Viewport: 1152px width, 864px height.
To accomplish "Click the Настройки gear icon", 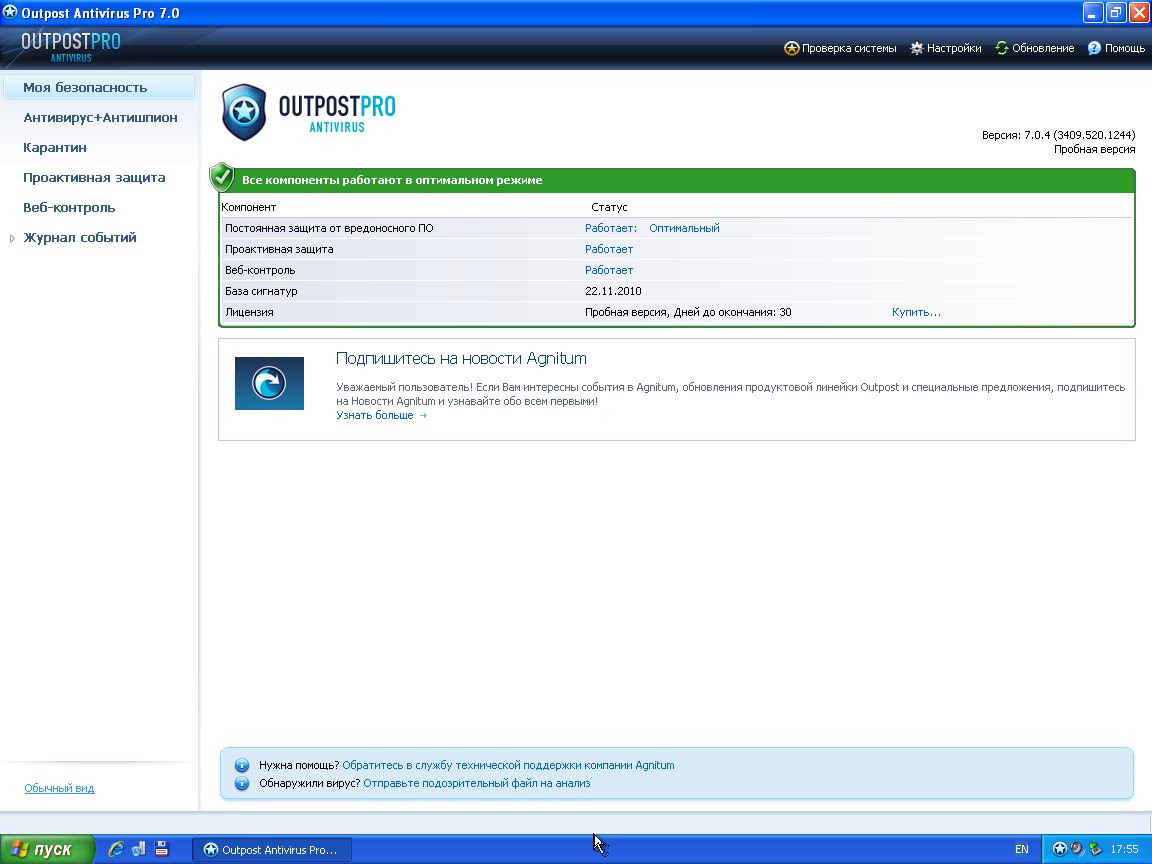I will coord(916,48).
